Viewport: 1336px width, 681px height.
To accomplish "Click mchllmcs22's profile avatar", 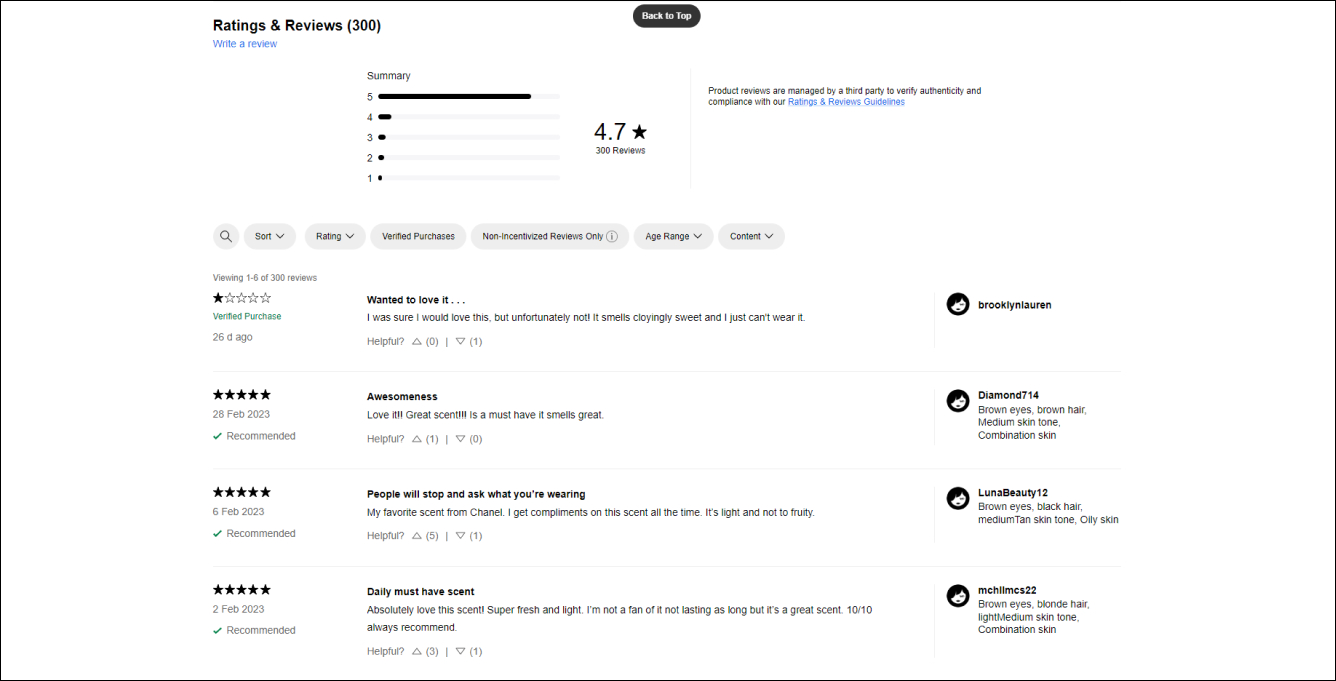I will (x=958, y=596).
